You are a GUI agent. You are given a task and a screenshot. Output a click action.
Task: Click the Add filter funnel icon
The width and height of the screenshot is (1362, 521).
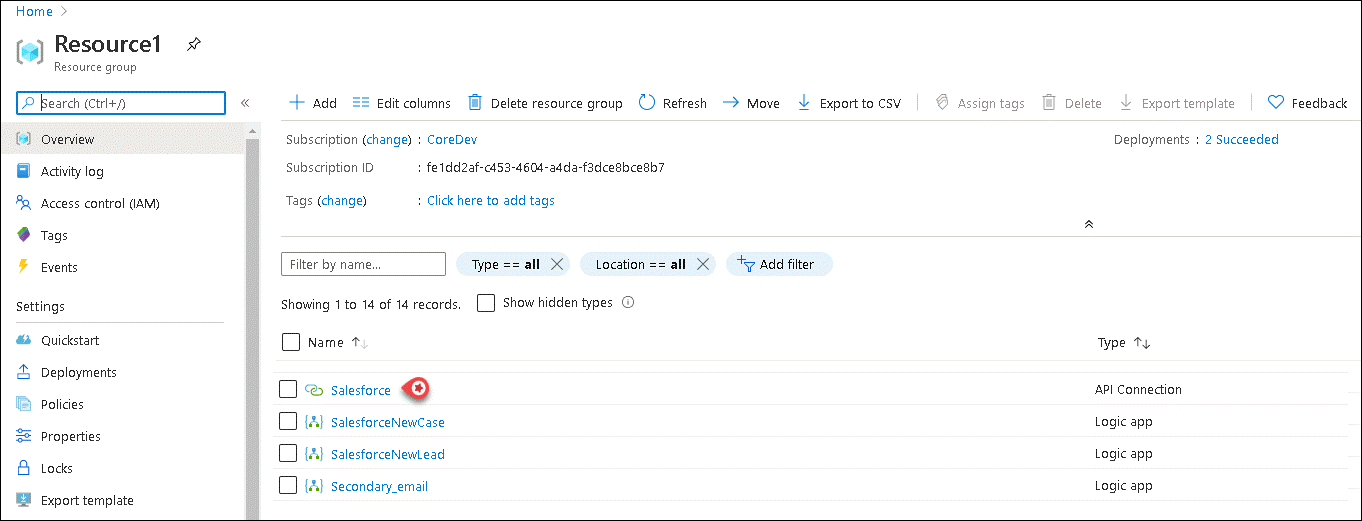[x=745, y=264]
